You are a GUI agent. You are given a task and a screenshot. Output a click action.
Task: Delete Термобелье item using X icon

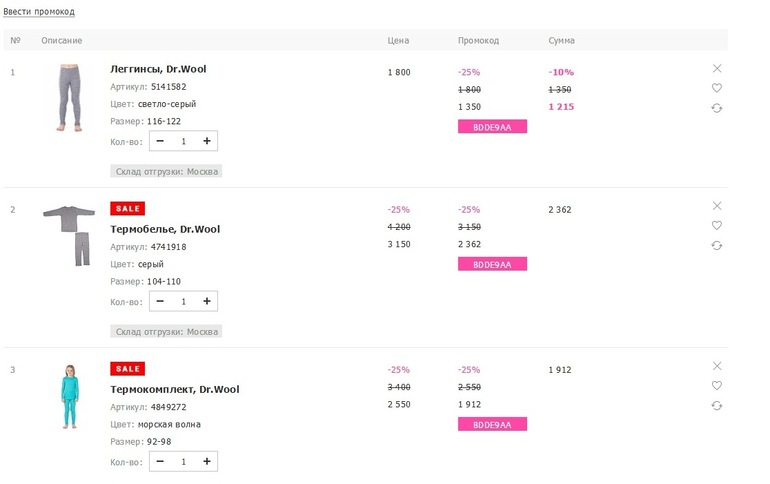click(717, 205)
